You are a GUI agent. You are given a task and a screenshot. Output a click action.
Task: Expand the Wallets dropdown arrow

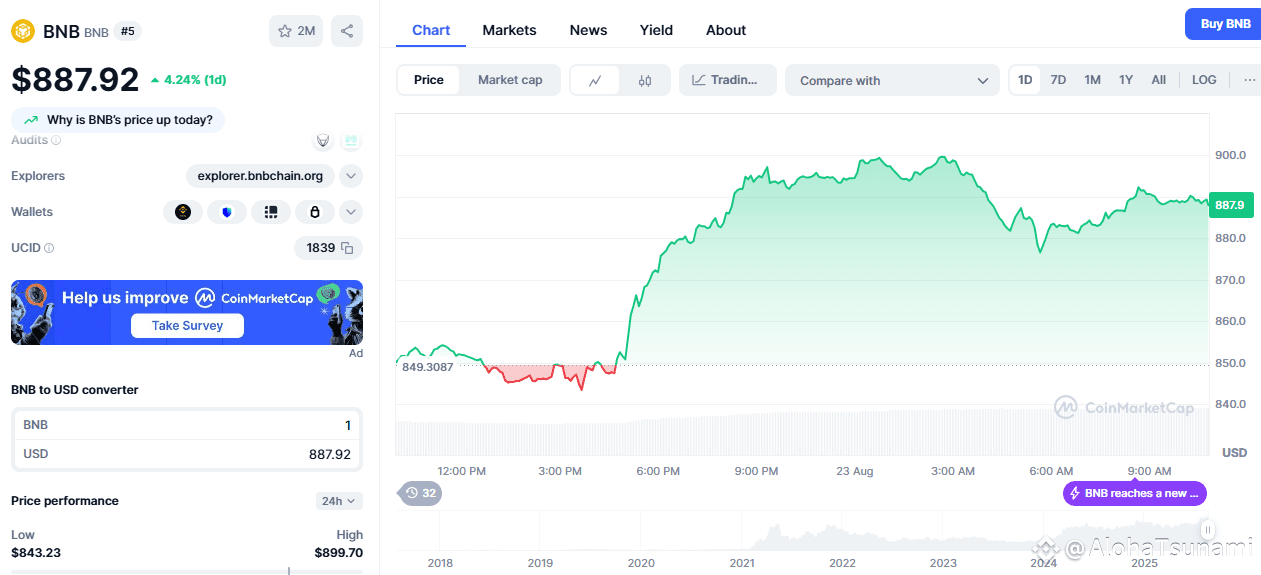tap(351, 212)
